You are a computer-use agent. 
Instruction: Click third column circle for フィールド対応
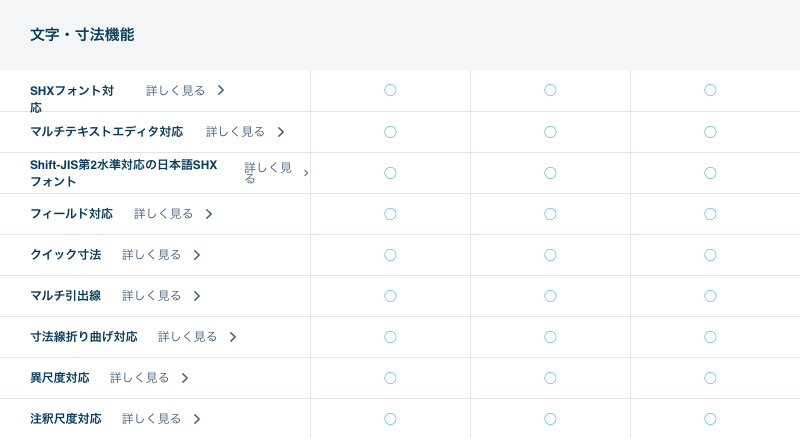(710, 214)
